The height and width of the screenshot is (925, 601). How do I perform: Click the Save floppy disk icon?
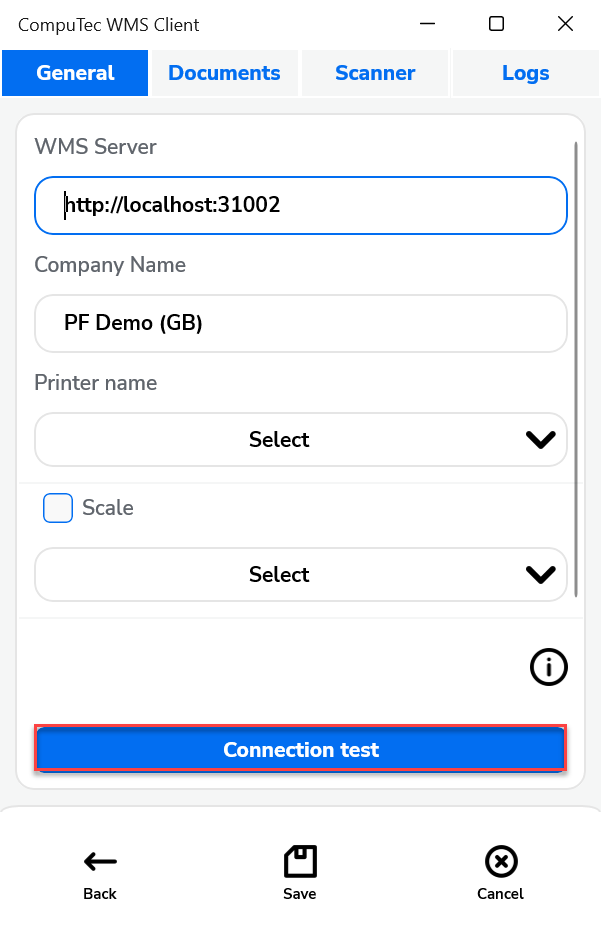click(x=300, y=858)
